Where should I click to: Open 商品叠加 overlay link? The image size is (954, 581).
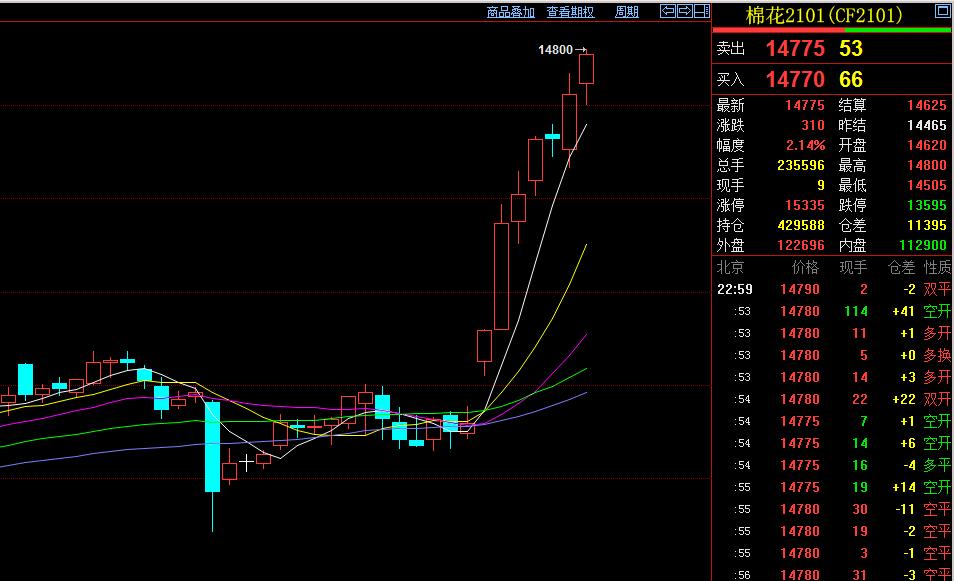(x=510, y=12)
